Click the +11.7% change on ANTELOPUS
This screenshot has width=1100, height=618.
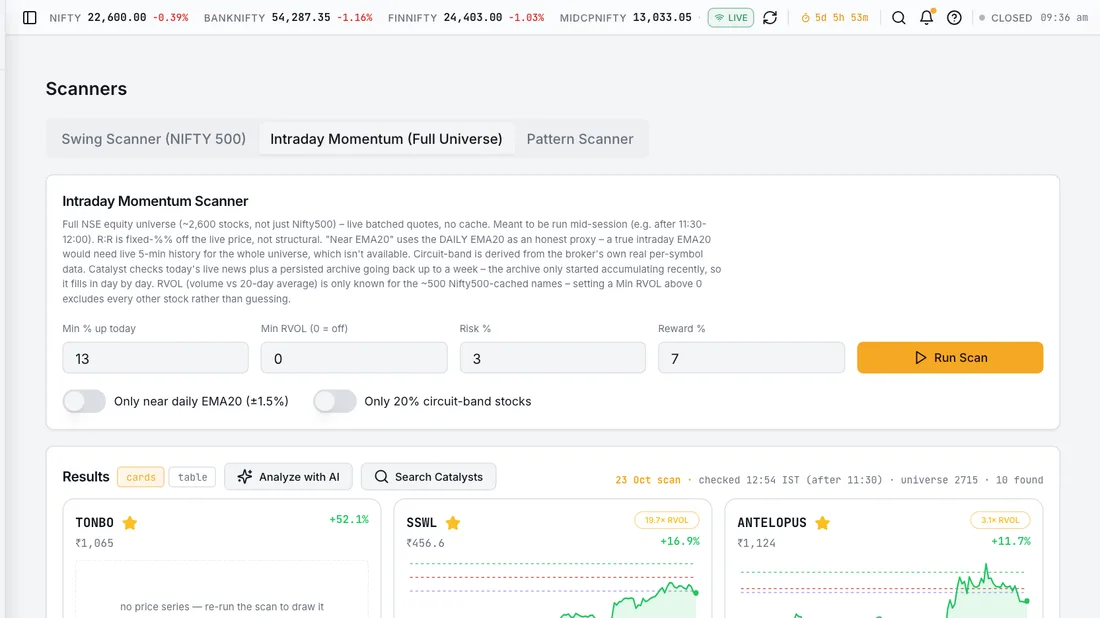click(1011, 541)
